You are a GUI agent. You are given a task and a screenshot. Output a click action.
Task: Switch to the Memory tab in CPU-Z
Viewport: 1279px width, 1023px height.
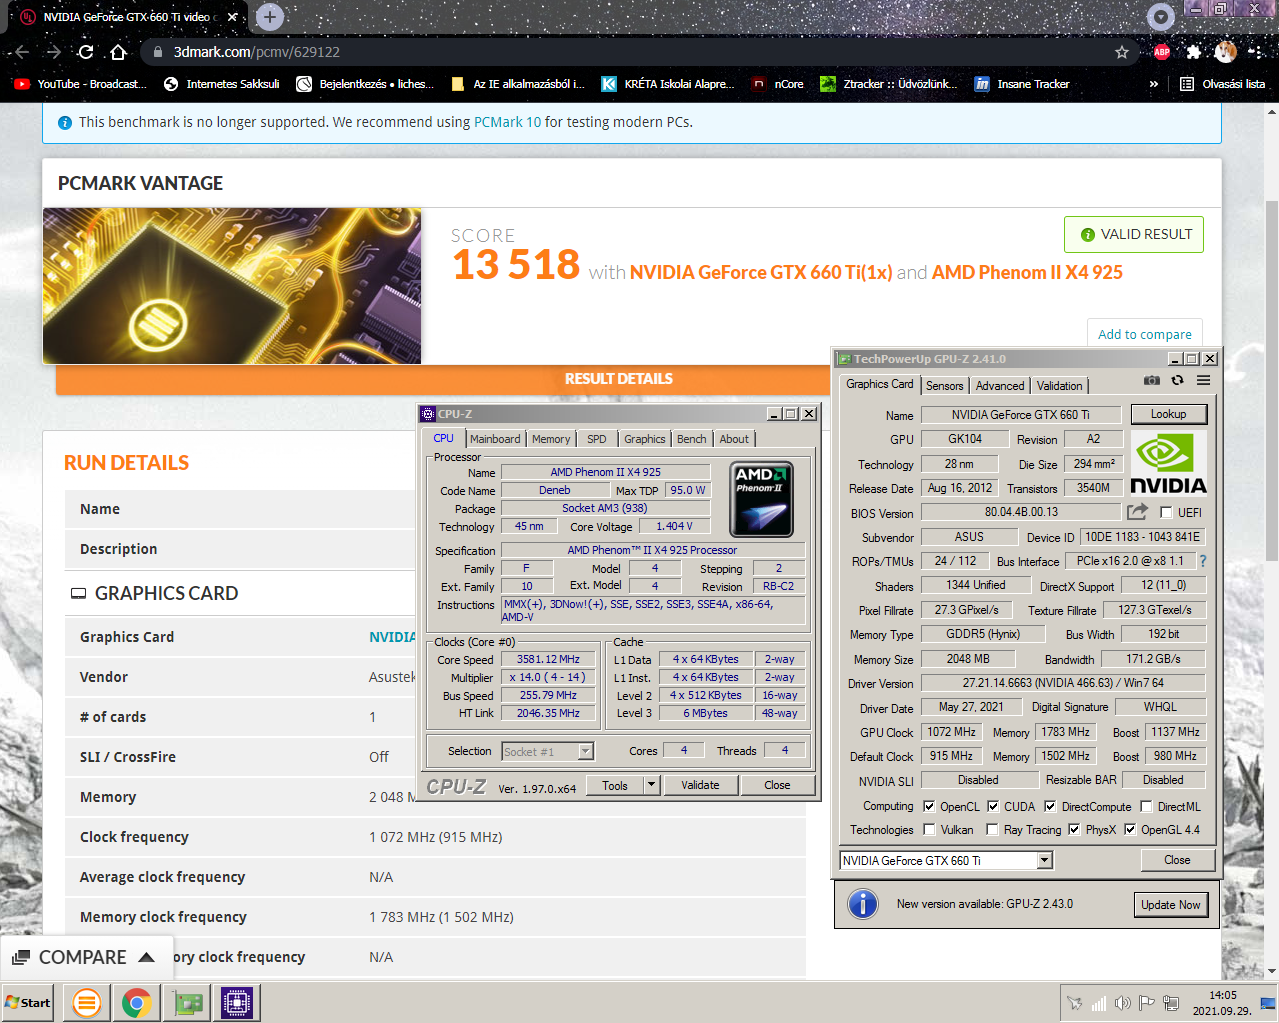point(551,439)
